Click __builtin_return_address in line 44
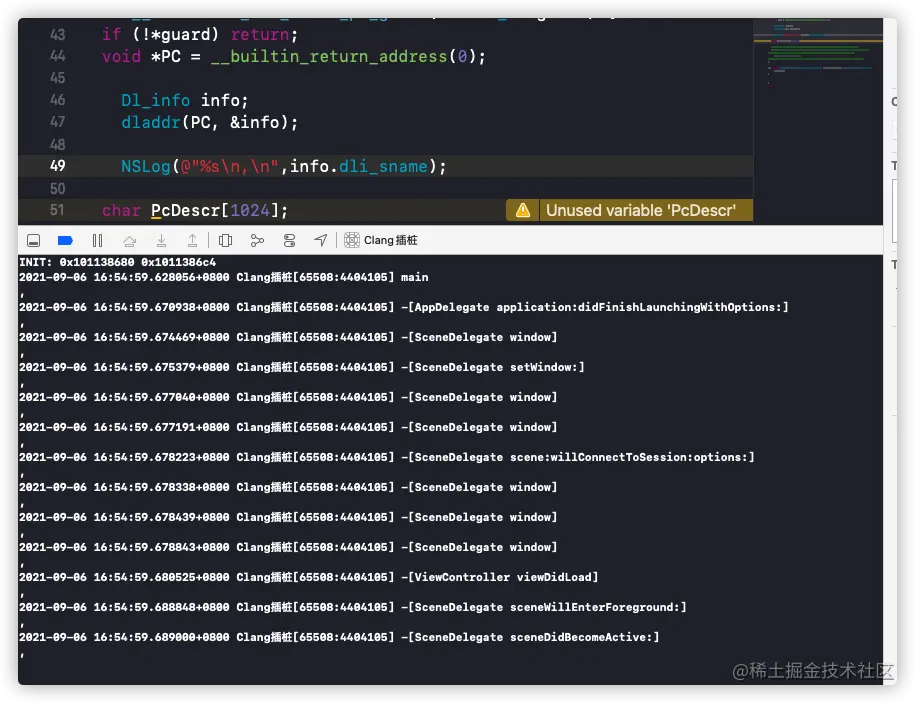Screen dimensions: 915x703 pyautogui.click(x=329, y=57)
